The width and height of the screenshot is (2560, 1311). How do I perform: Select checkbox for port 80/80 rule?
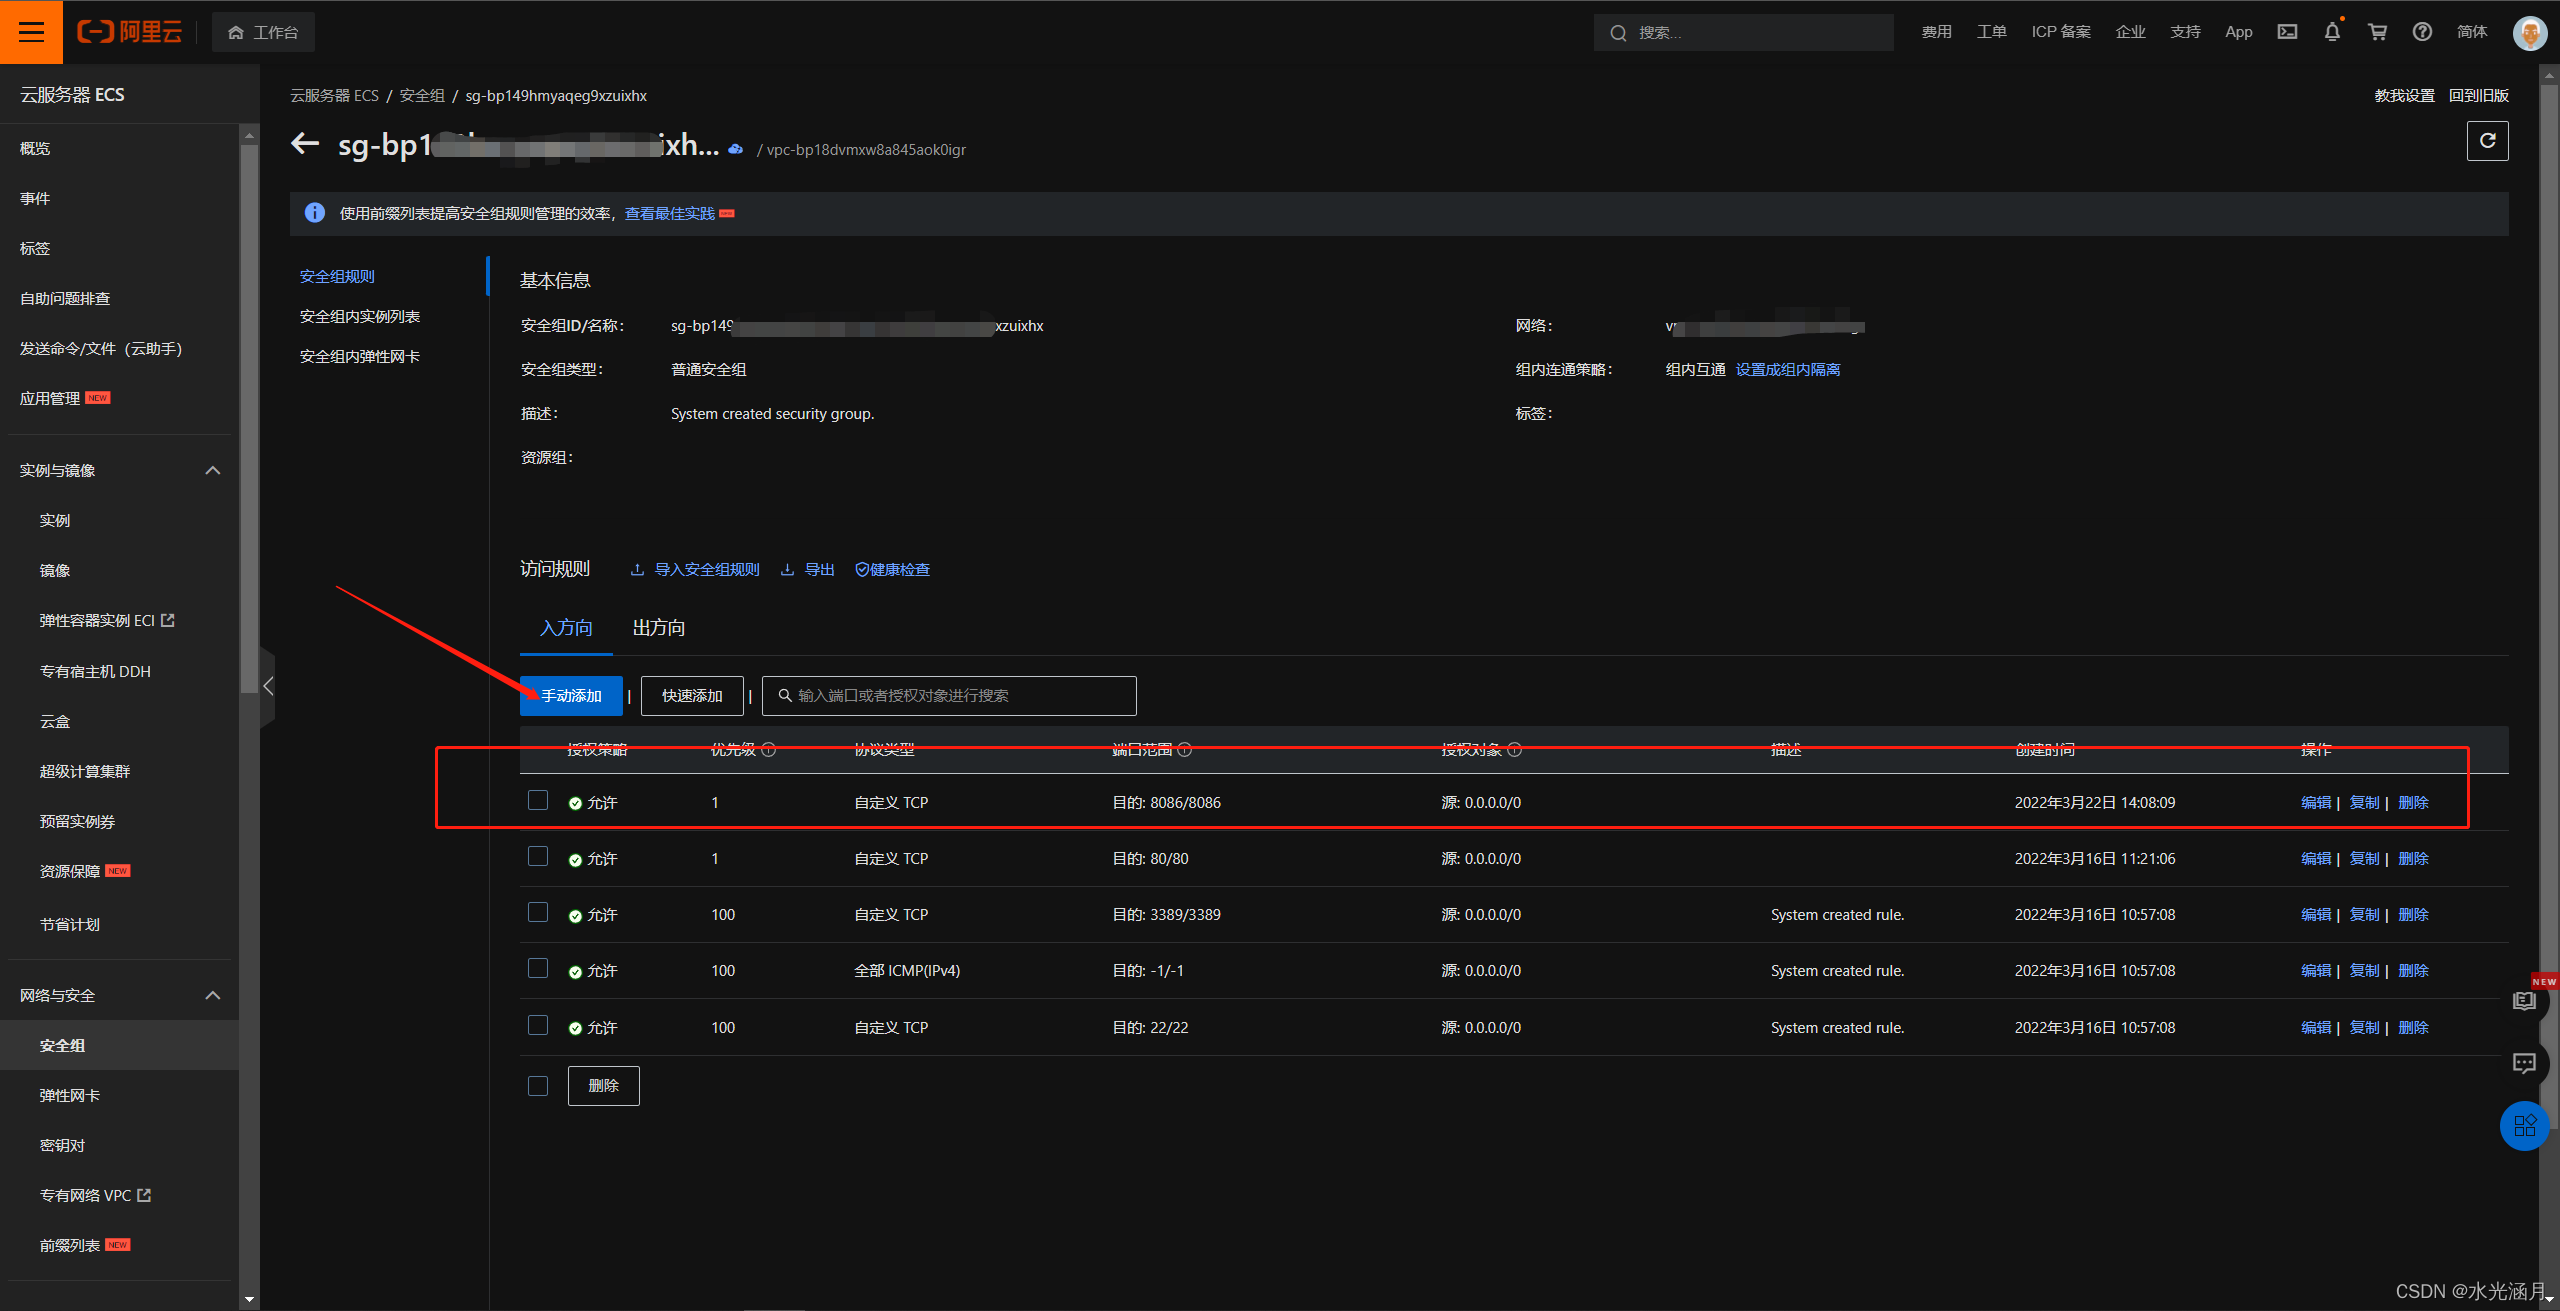click(x=538, y=857)
